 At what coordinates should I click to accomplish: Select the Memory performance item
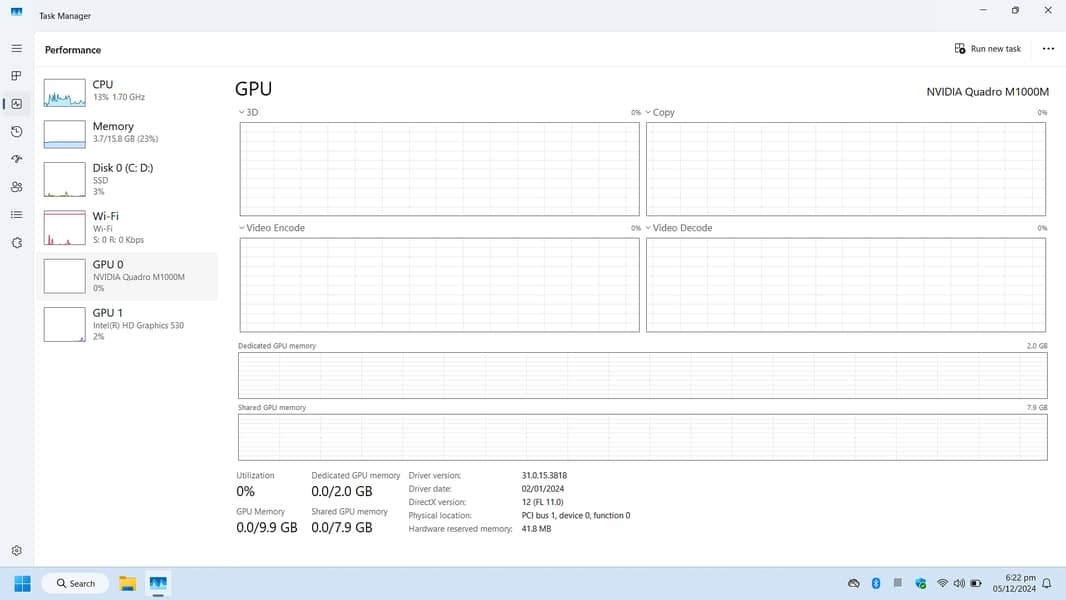pyautogui.click(x=126, y=132)
